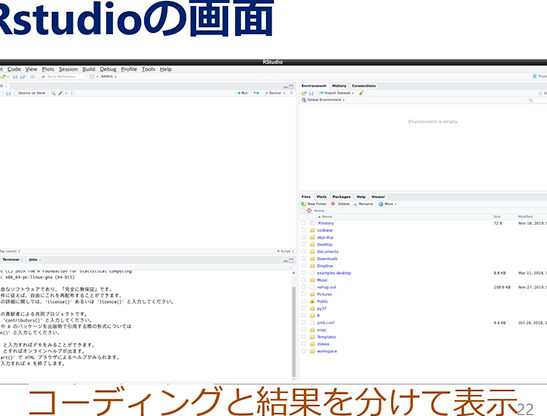Click the Home breadcrumb link
Image resolution: width=547 pixels, height=416 pixels.
click(319, 211)
